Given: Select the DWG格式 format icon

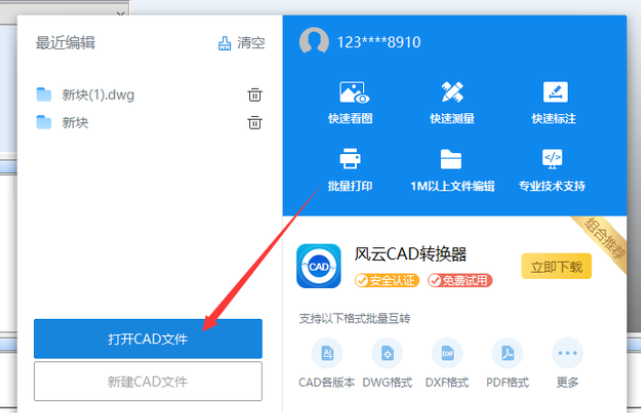Looking at the screenshot, I should click(x=387, y=353).
